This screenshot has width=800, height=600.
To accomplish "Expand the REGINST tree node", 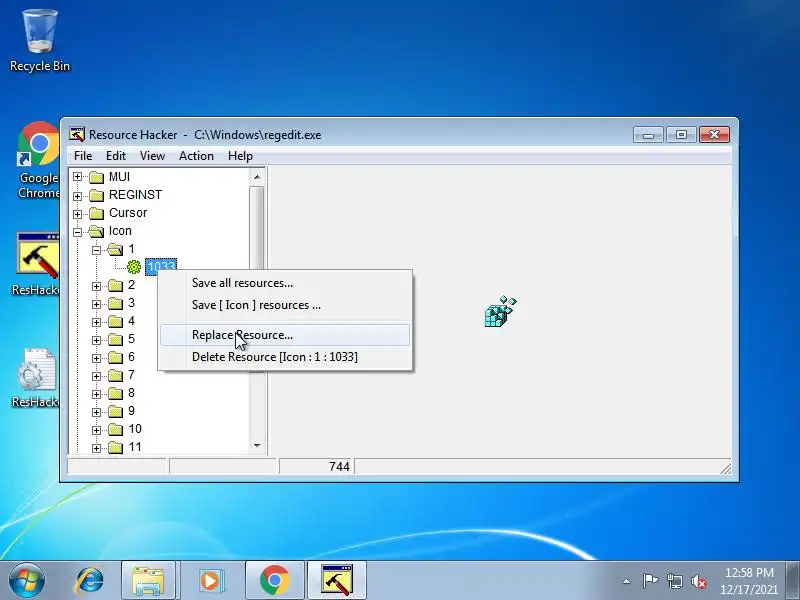I will [x=77, y=196].
